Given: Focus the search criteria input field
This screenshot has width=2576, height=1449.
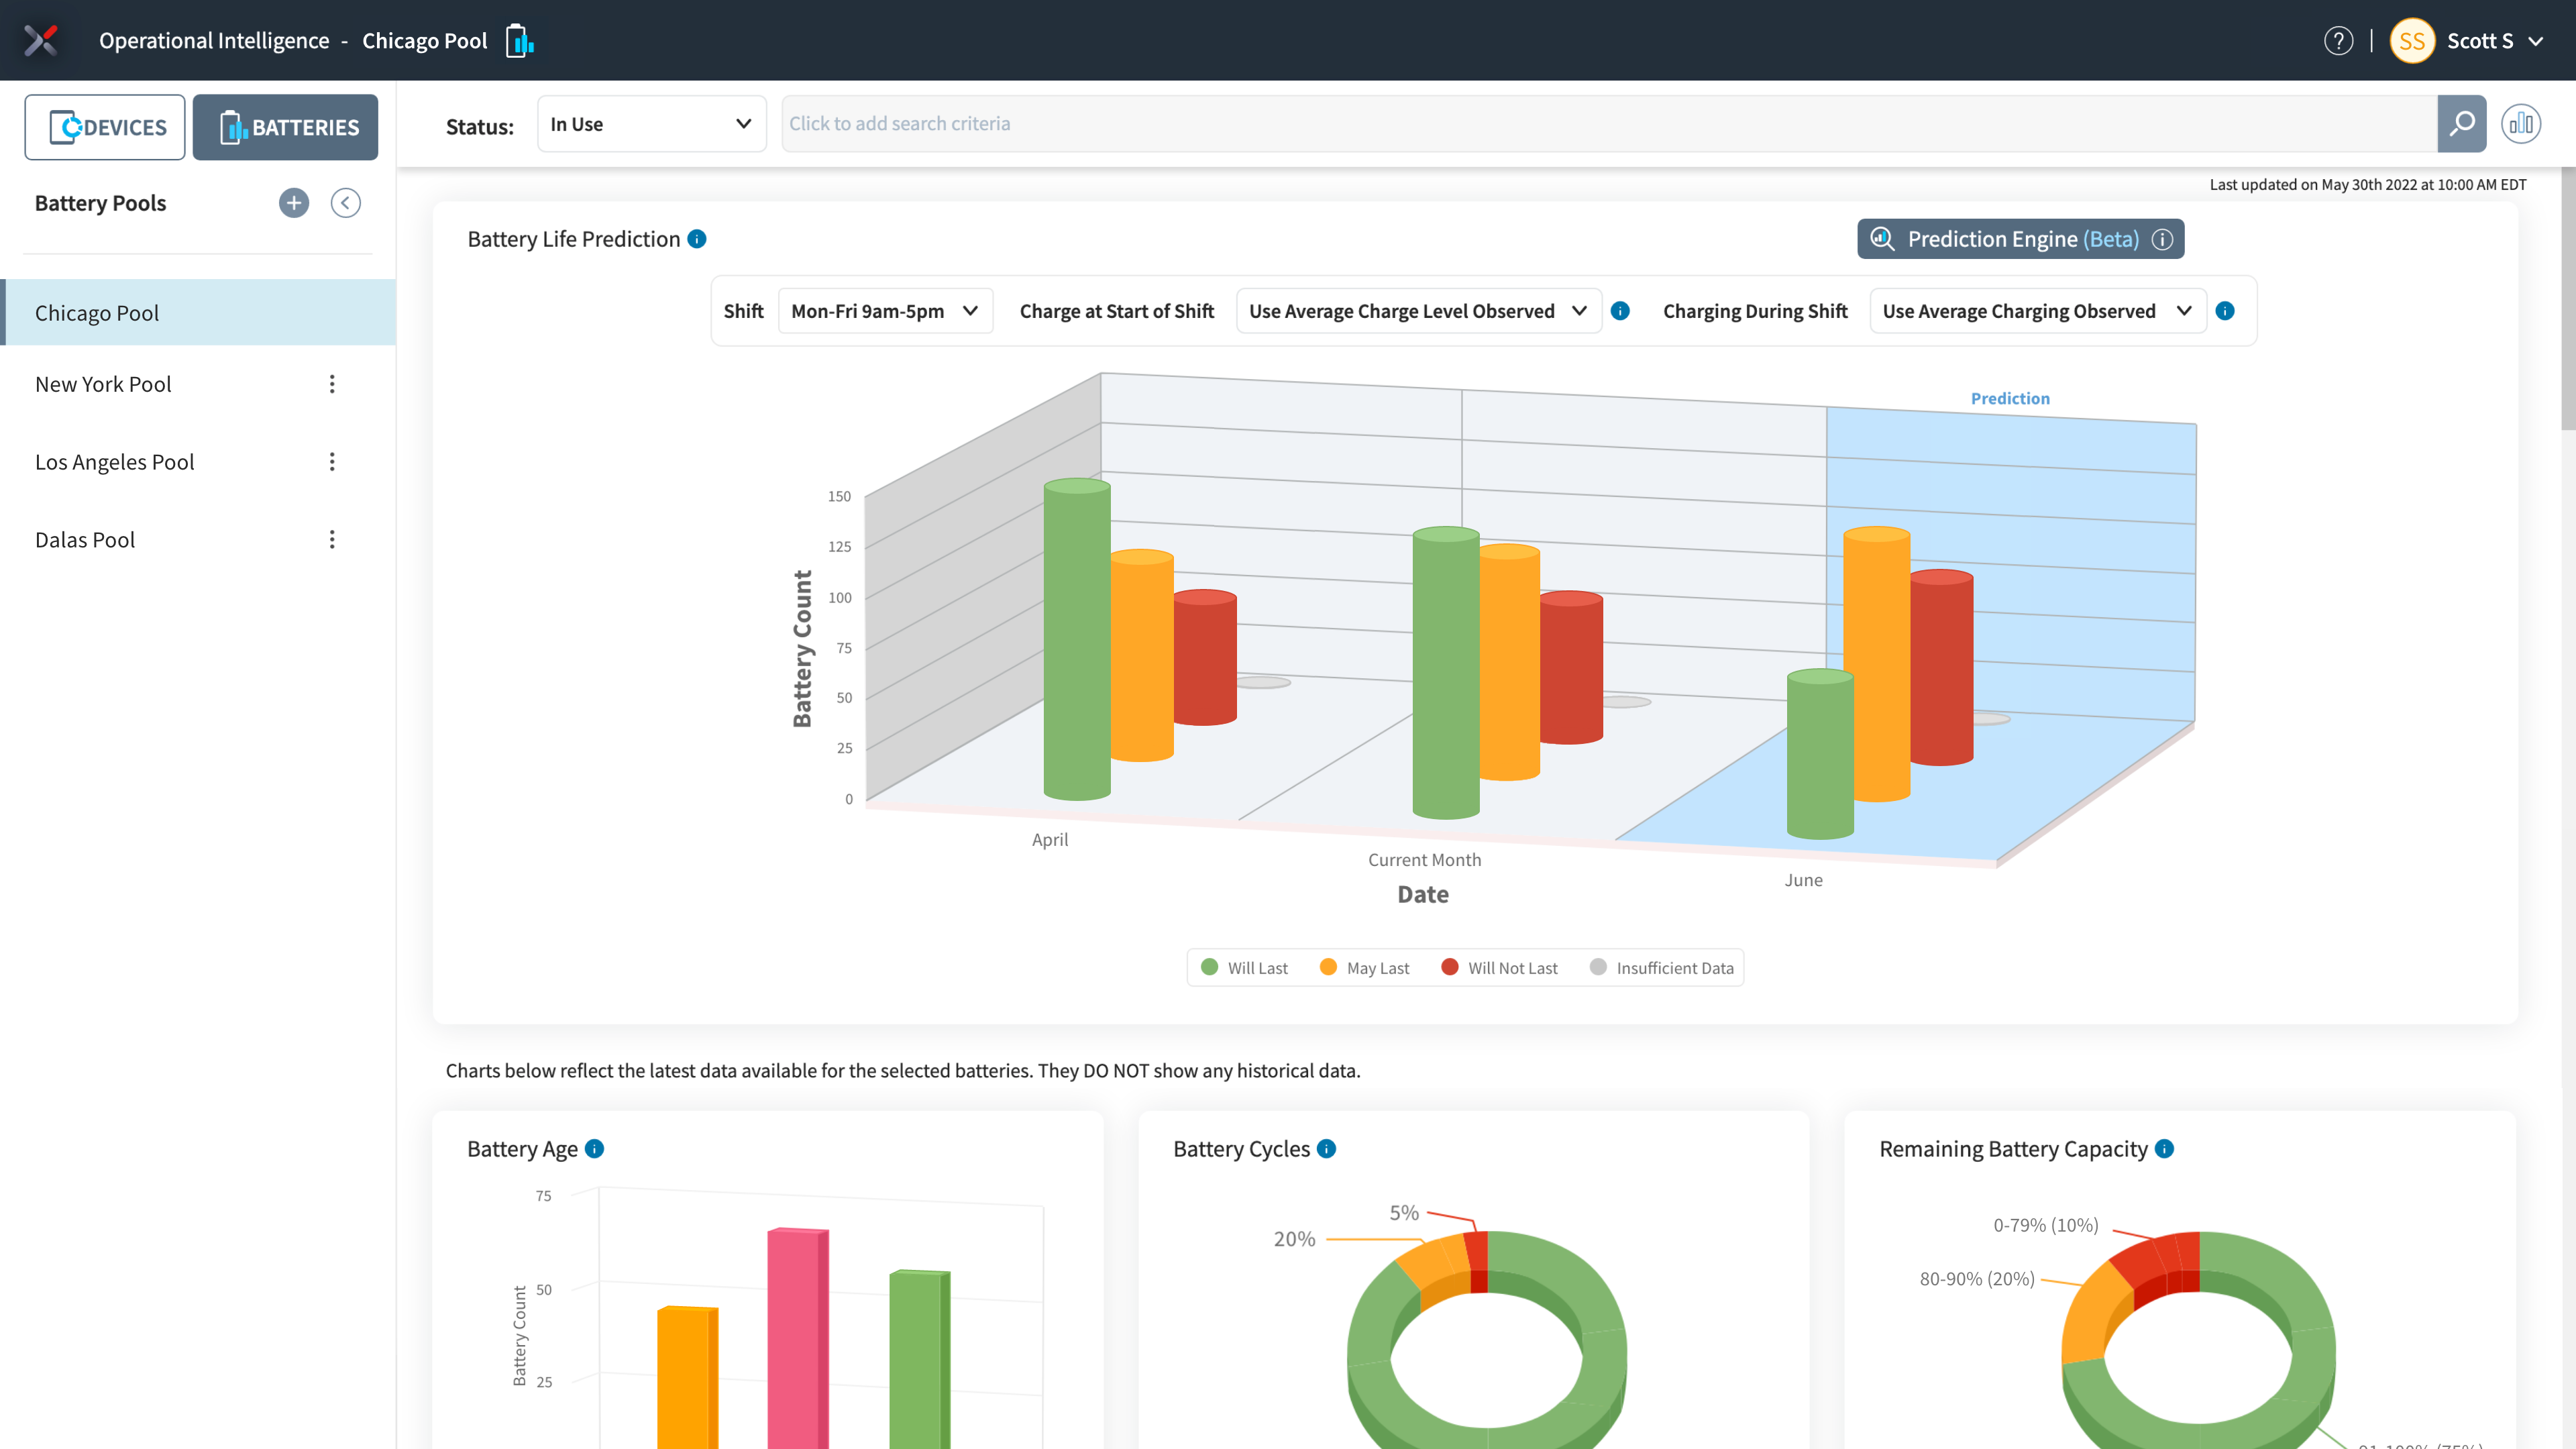Looking at the screenshot, I should (1609, 124).
